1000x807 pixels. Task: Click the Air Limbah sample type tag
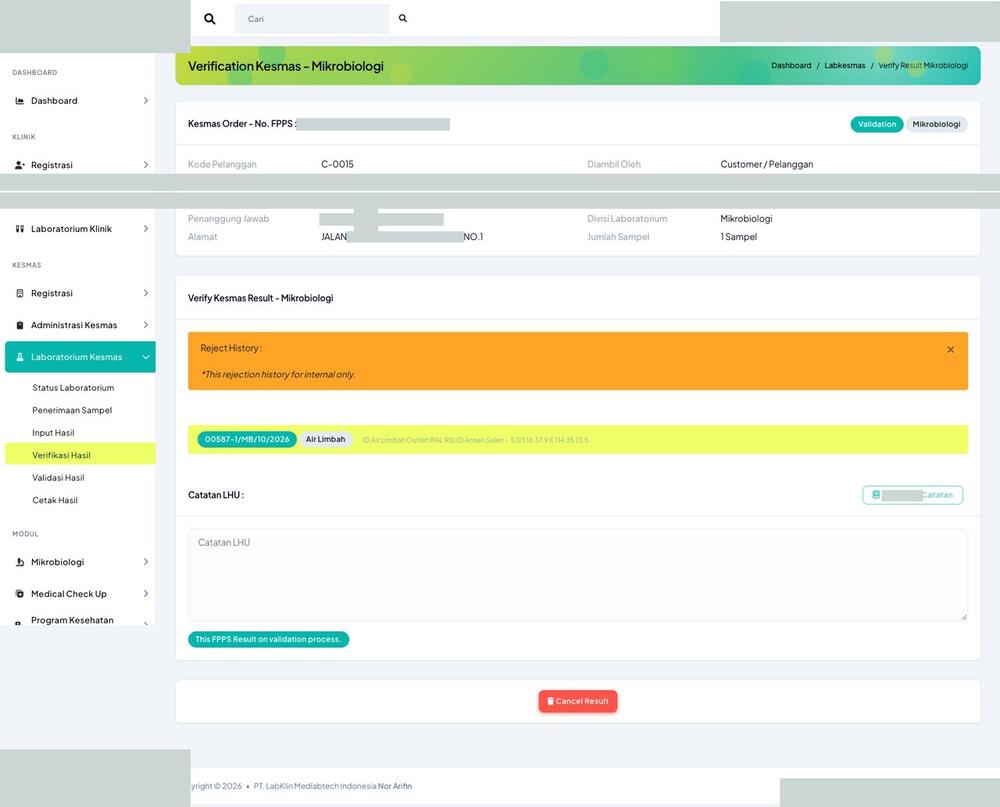point(325,440)
